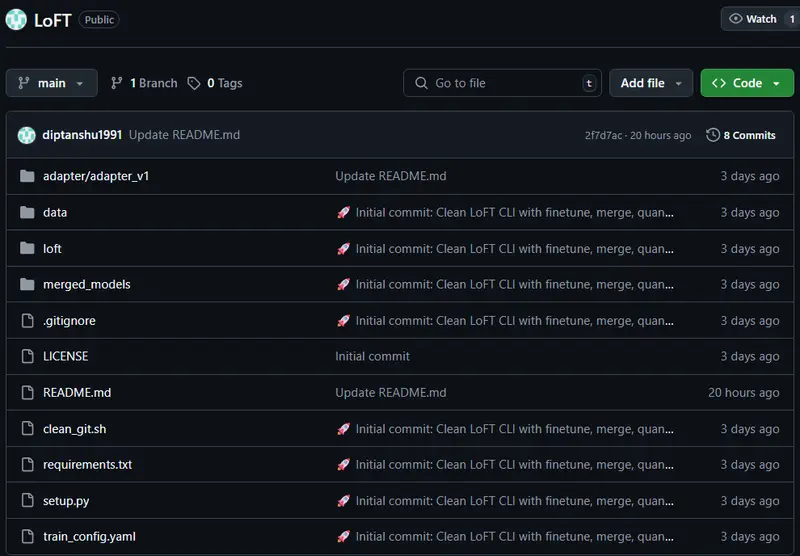The height and width of the screenshot is (556, 800).
Task: Click folder icon for data
Action: pyautogui.click(x=27, y=212)
